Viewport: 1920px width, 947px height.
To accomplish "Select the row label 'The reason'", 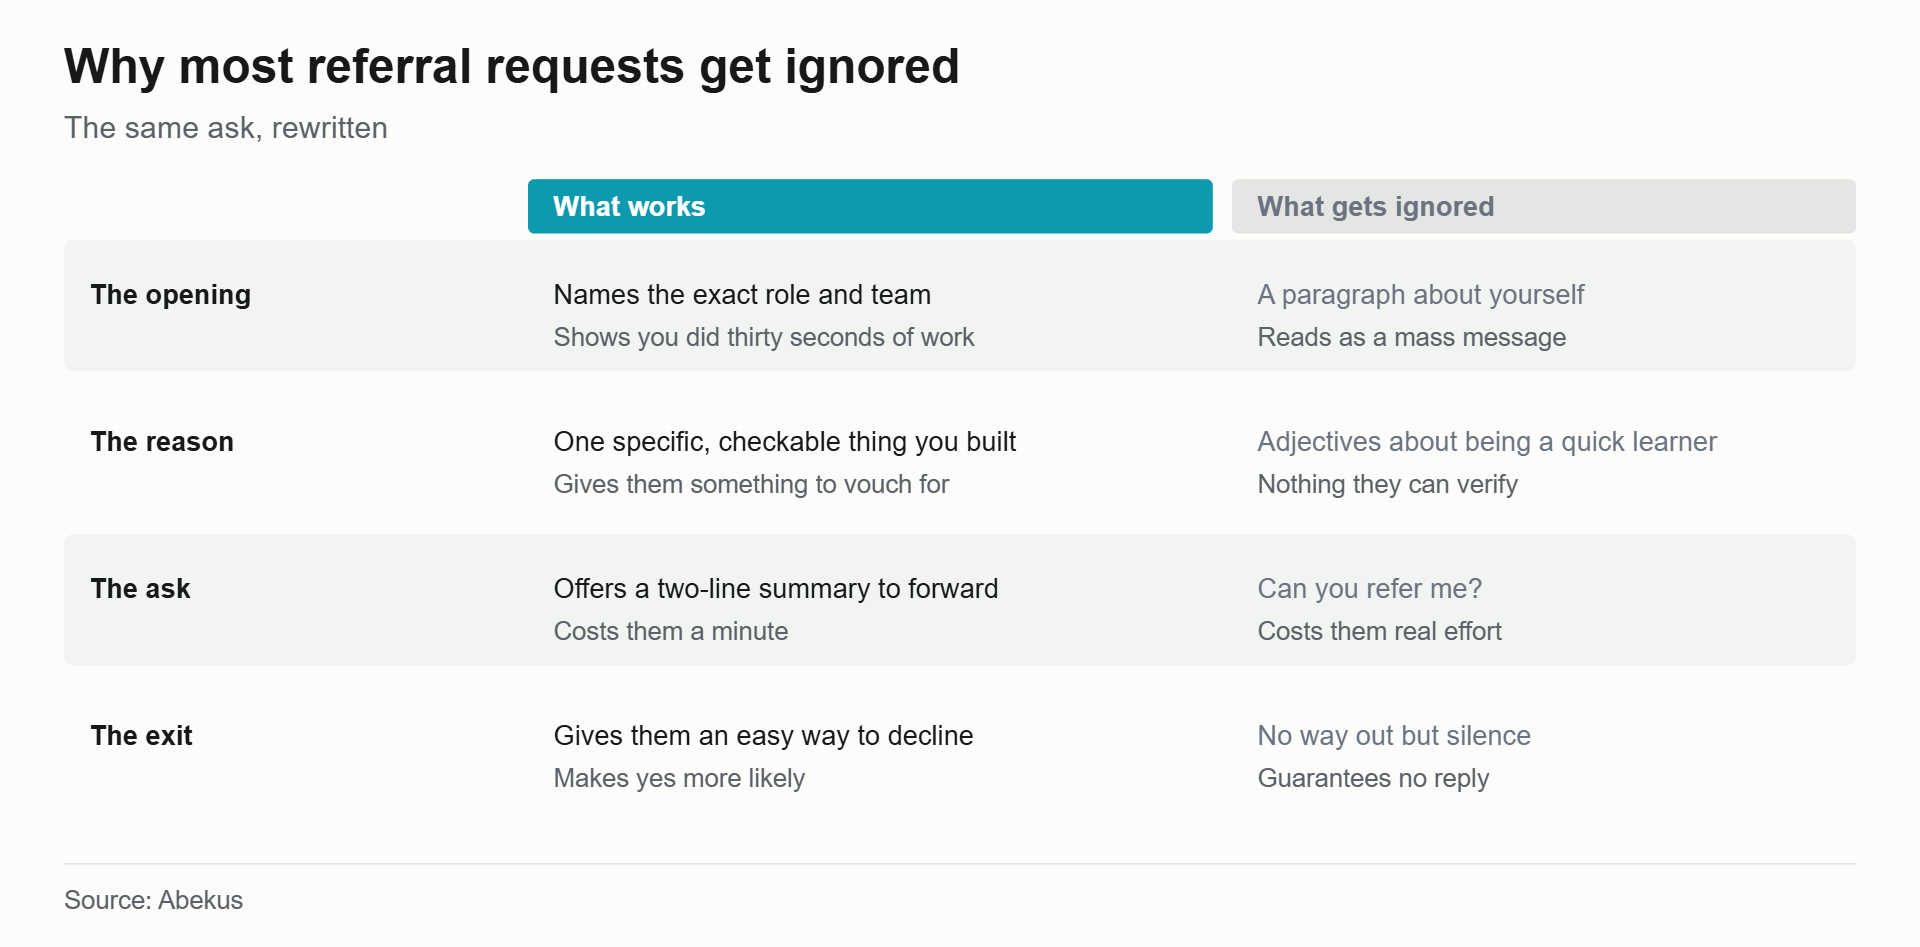I will pyautogui.click(x=162, y=442).
